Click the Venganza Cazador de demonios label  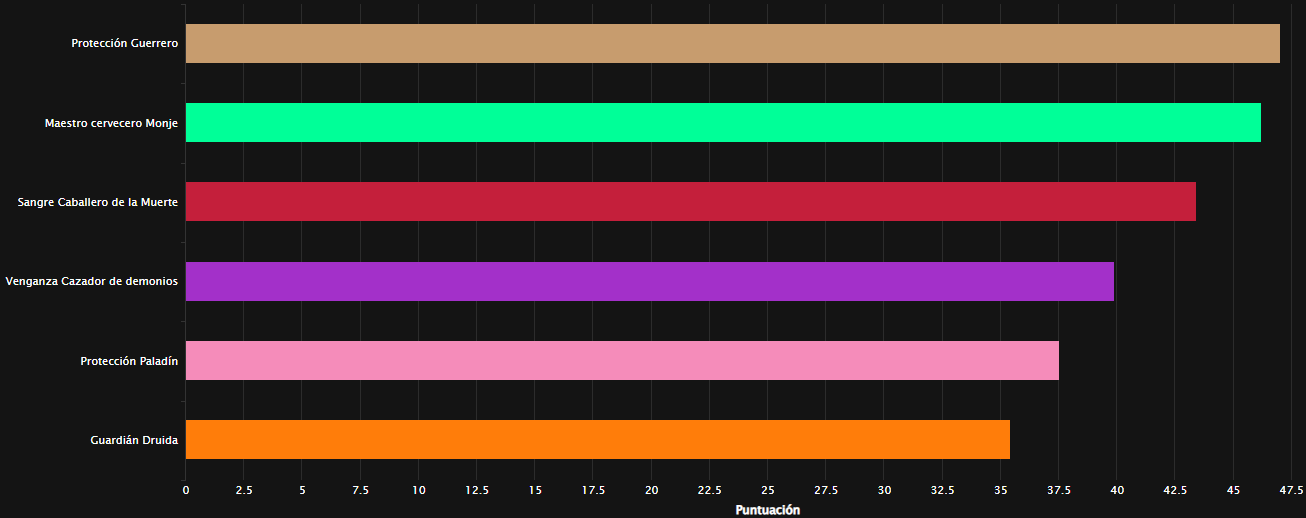91,281
